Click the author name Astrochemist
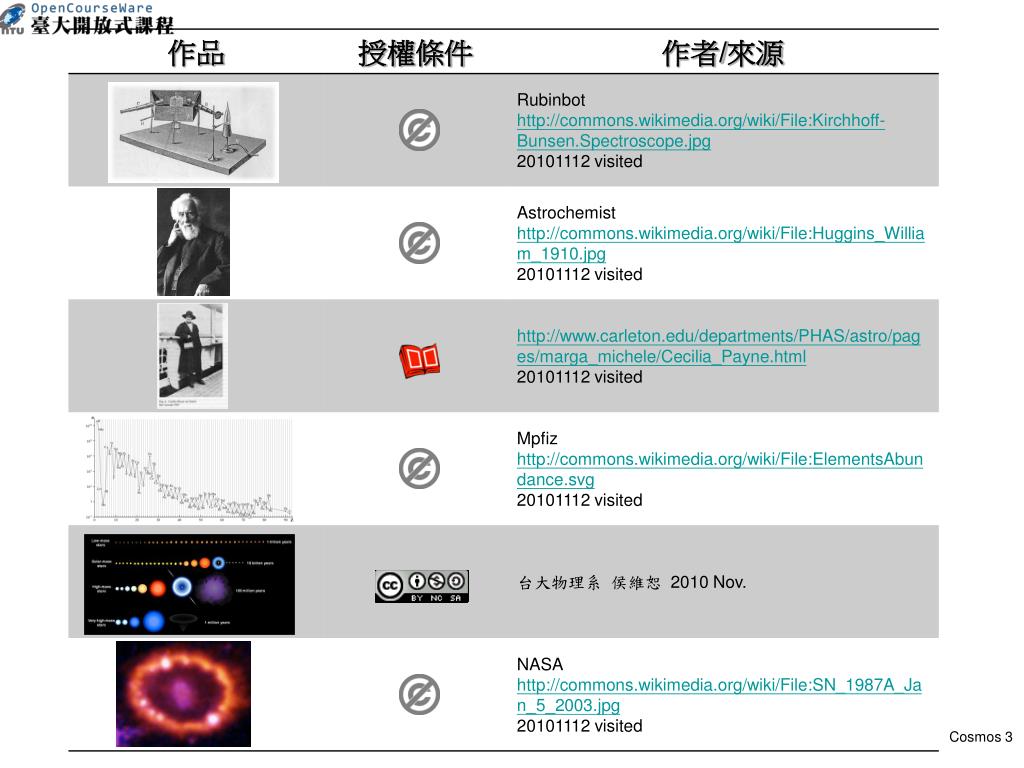The width and height of the screenshot is (1024, 768). point(566,213)
